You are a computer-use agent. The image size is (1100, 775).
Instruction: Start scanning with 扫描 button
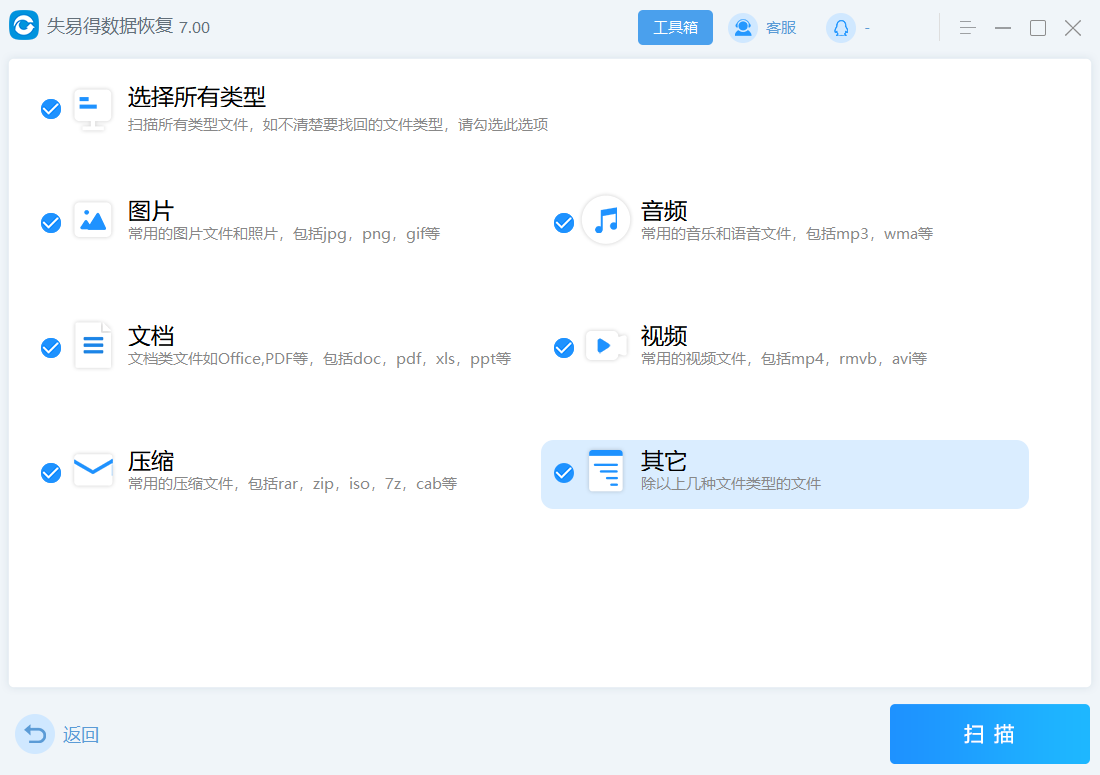coord(989,734)
